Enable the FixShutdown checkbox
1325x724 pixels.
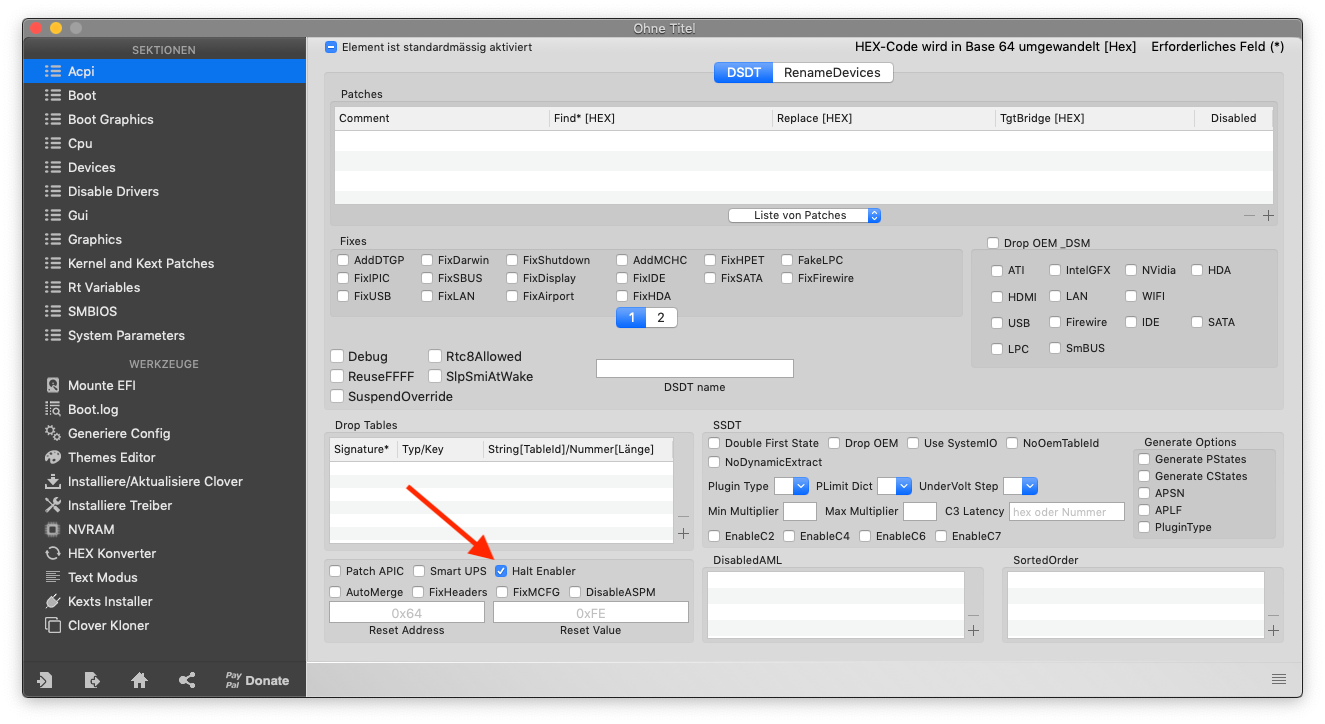[x=512, y=260]
